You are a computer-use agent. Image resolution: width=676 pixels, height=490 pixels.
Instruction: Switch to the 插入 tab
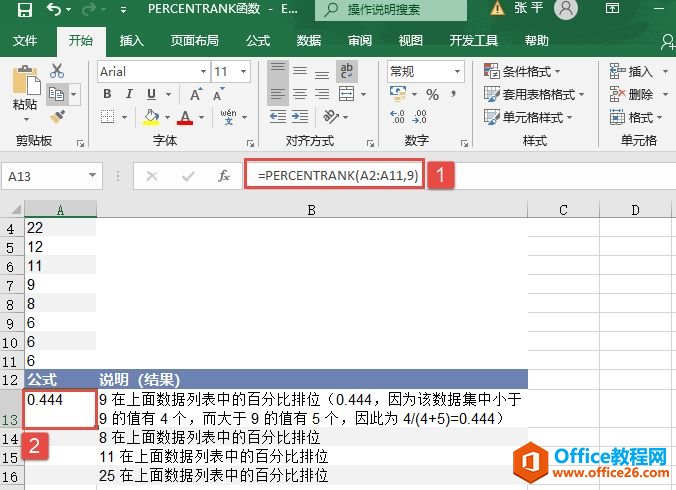pos(131,41)
